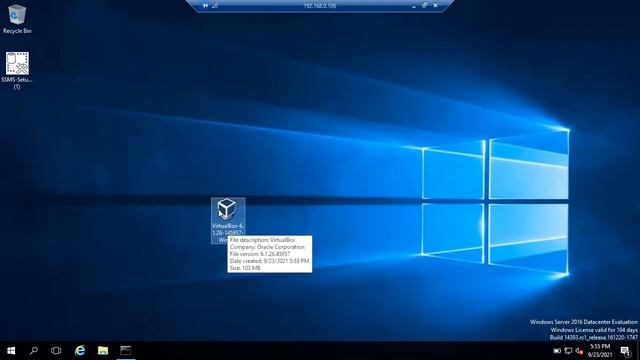The height and width of the screenshot is (360, 640).
Task: Close the remote desktop connection bar
Action: (436, 6)
